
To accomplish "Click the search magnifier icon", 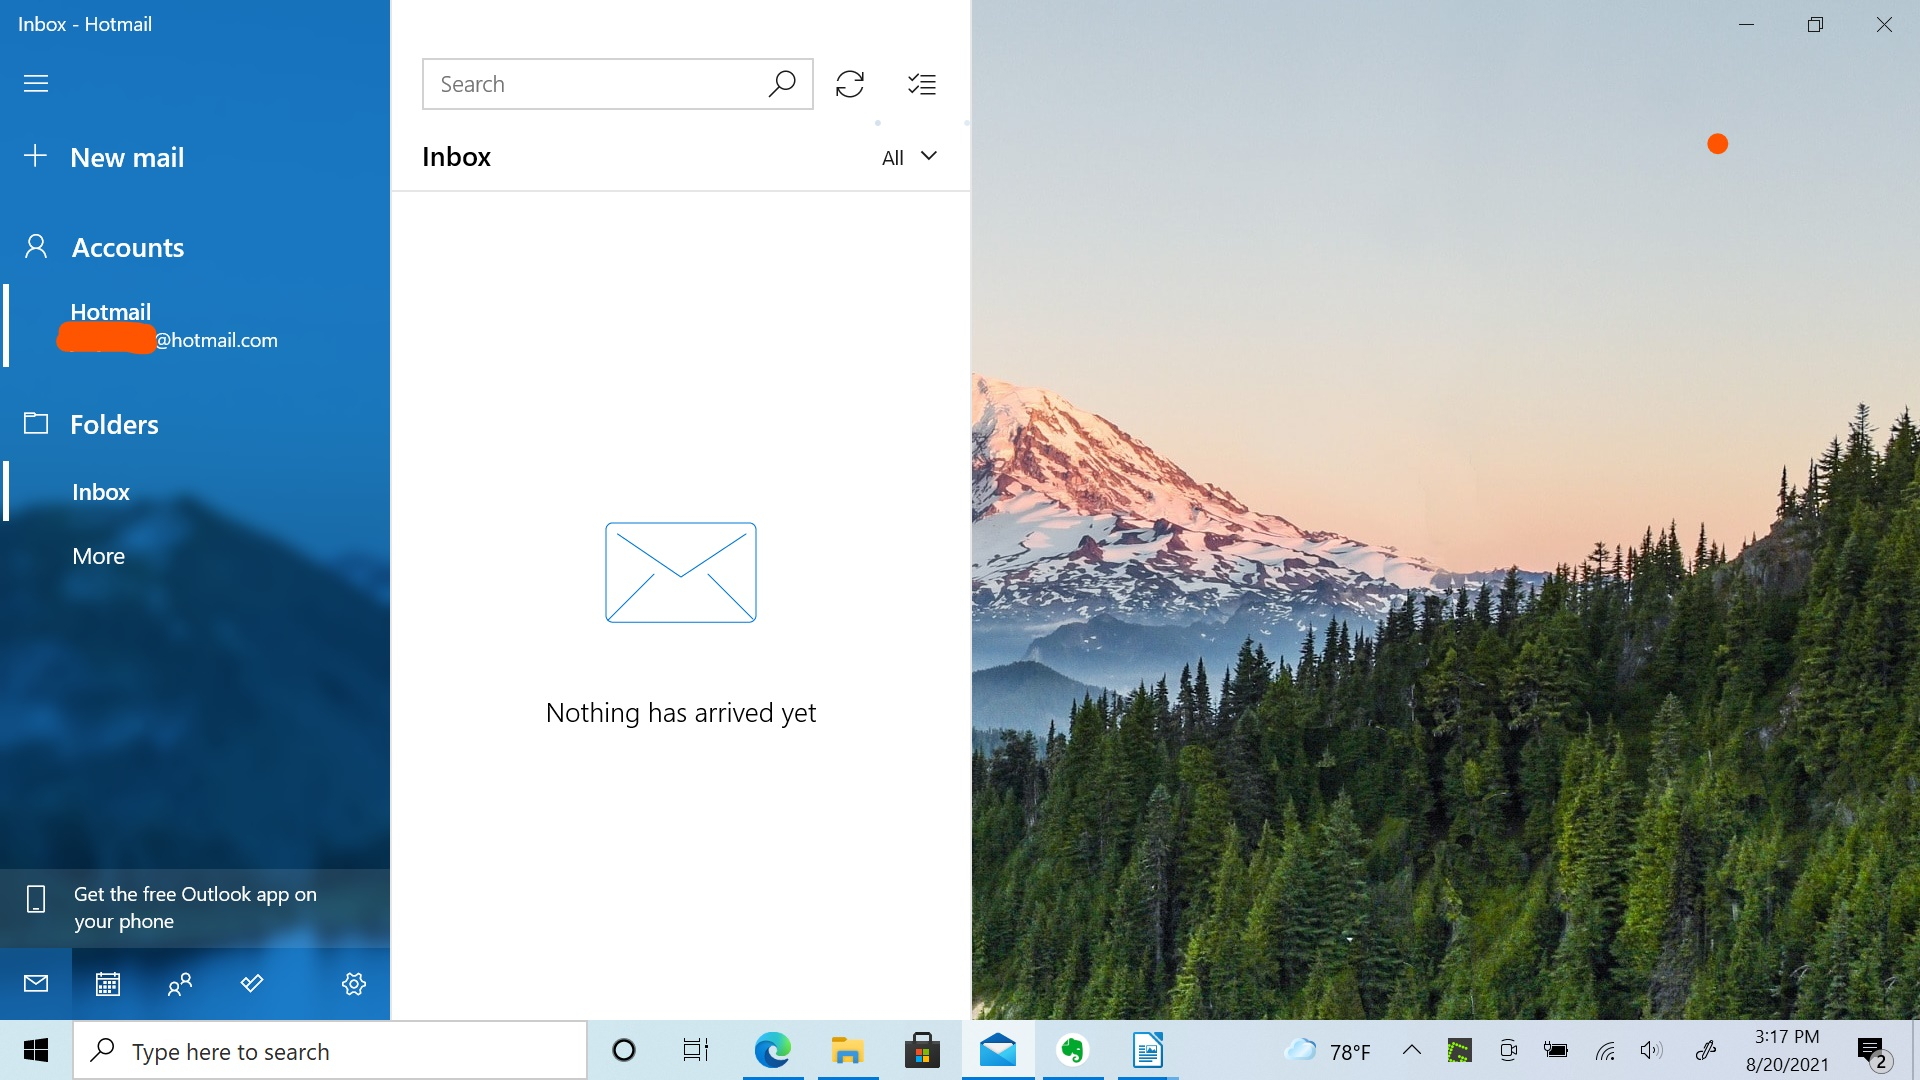I will (782, 84).
